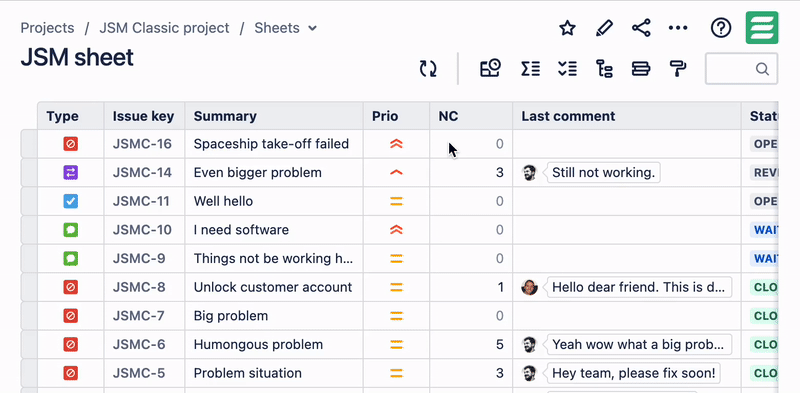
Task: Click the green JXL app logo
Action: point(762,28)
